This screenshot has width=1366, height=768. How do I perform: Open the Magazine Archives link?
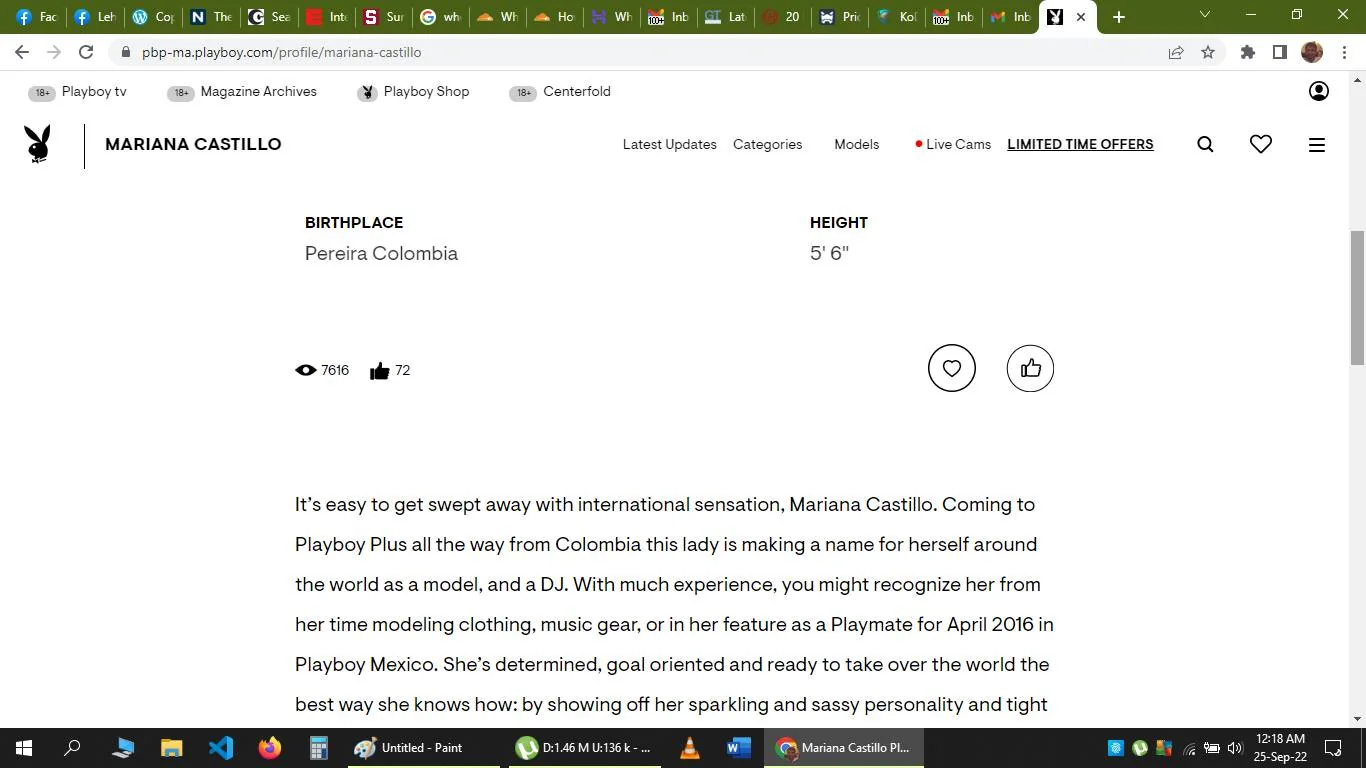[258, 91]
